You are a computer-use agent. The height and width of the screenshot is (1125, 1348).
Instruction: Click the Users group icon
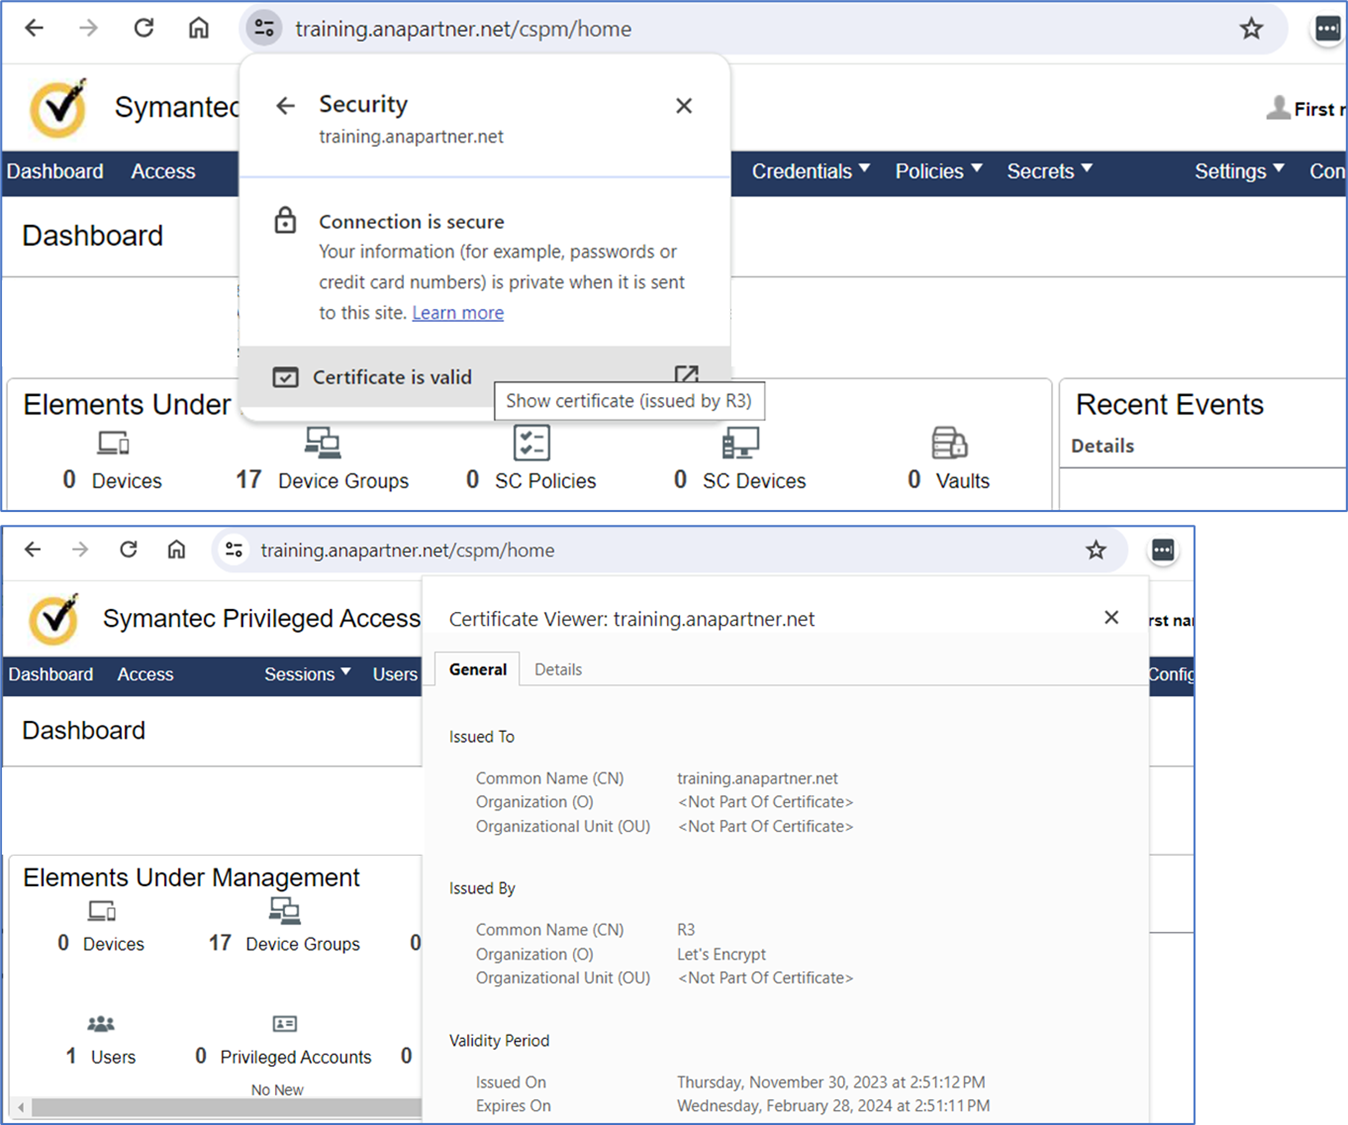click(101, 1023)
